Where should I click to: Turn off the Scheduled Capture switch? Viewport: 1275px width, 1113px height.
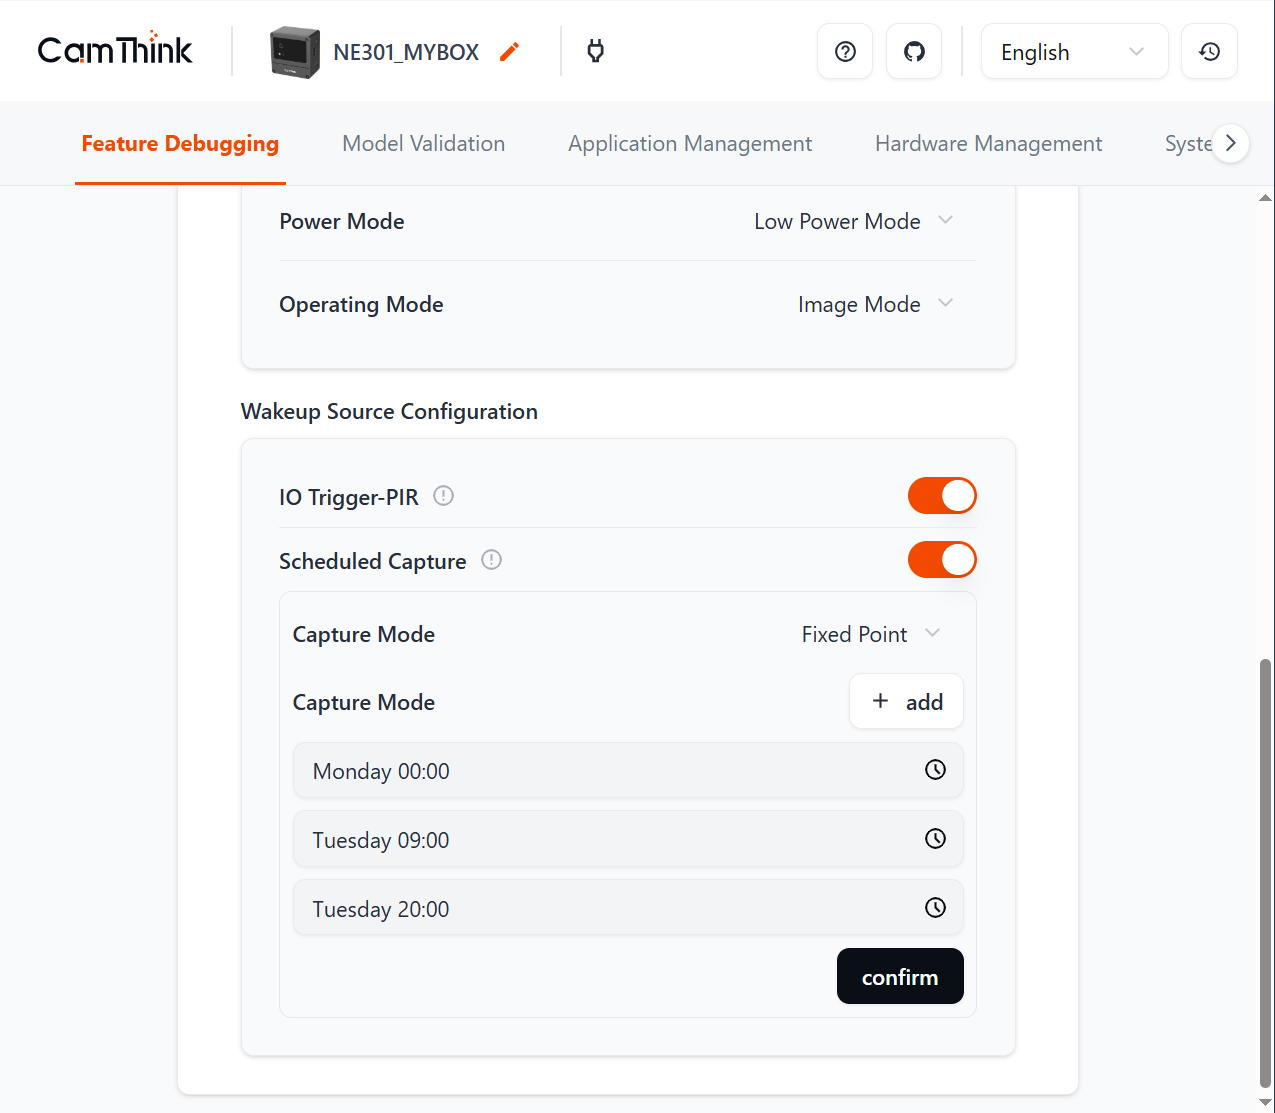tap(941, 560)
